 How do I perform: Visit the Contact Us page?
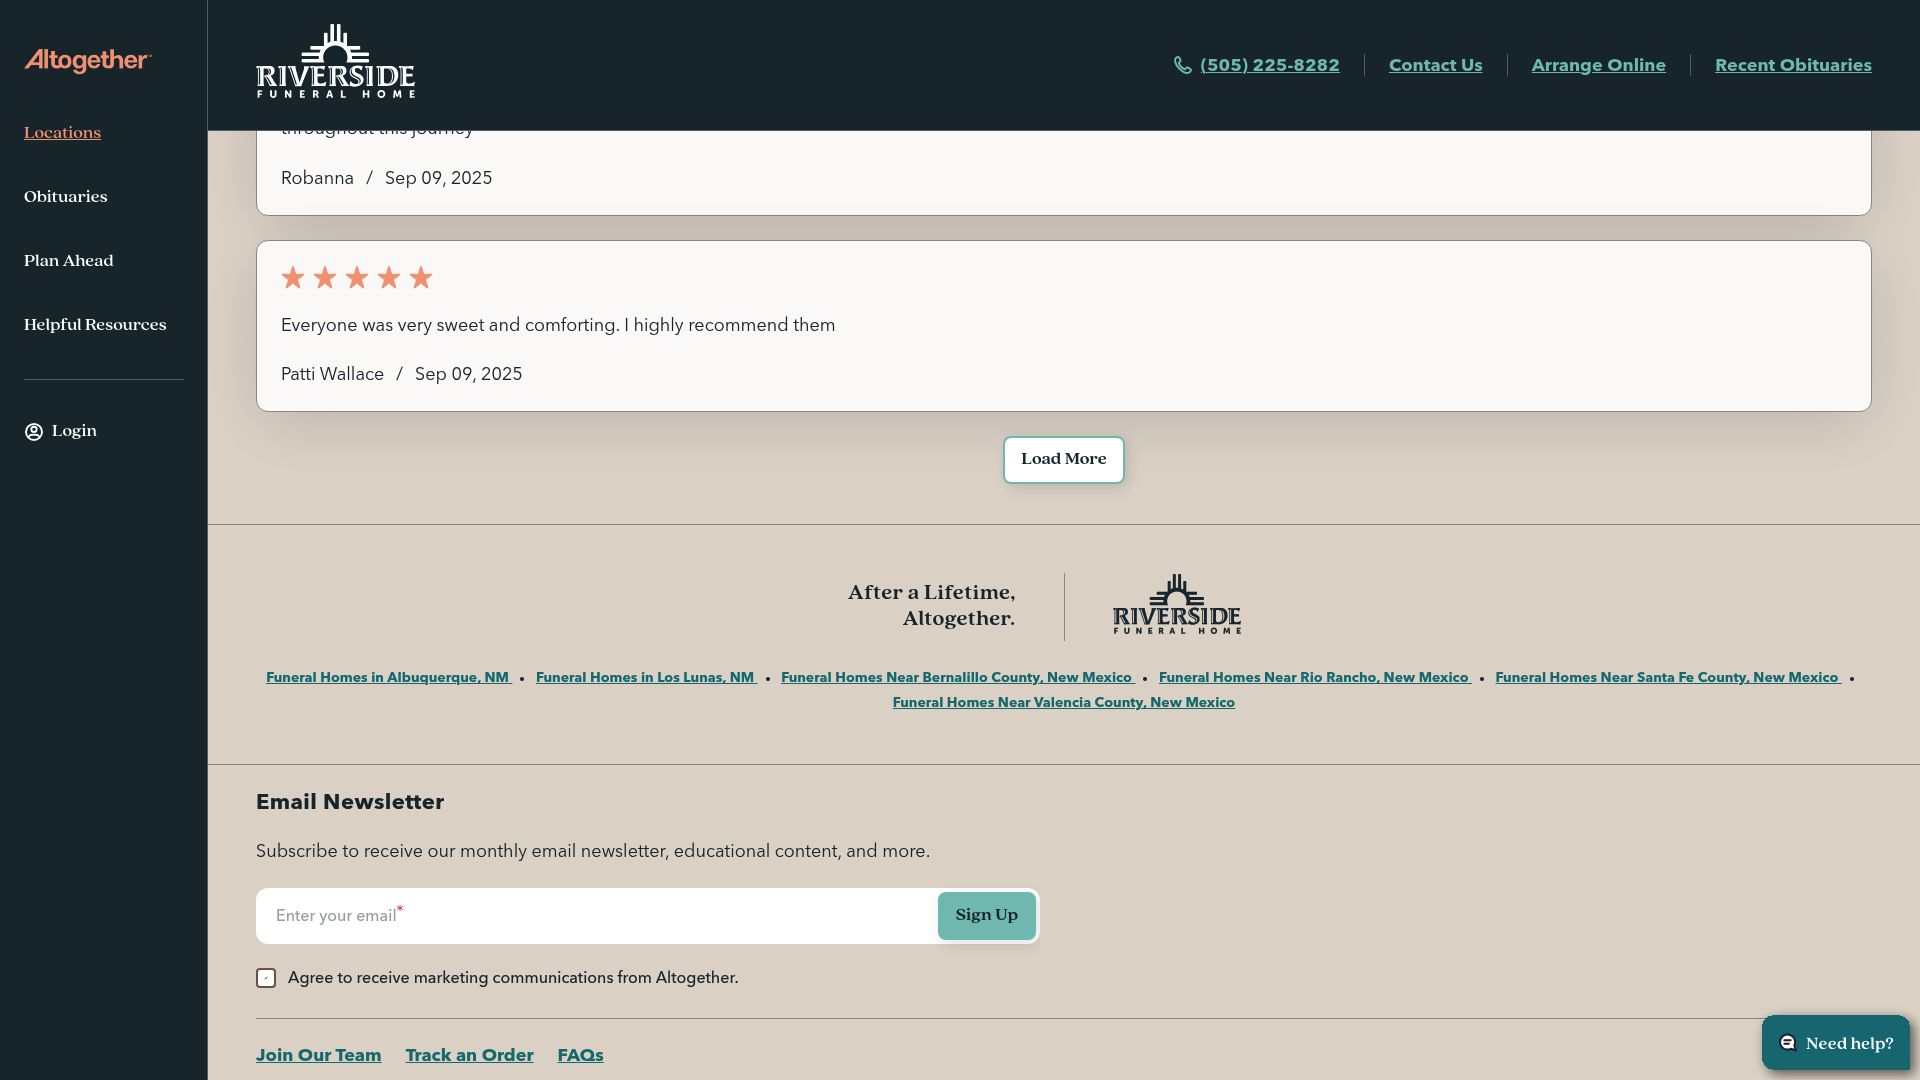[x=1435, y=65]
